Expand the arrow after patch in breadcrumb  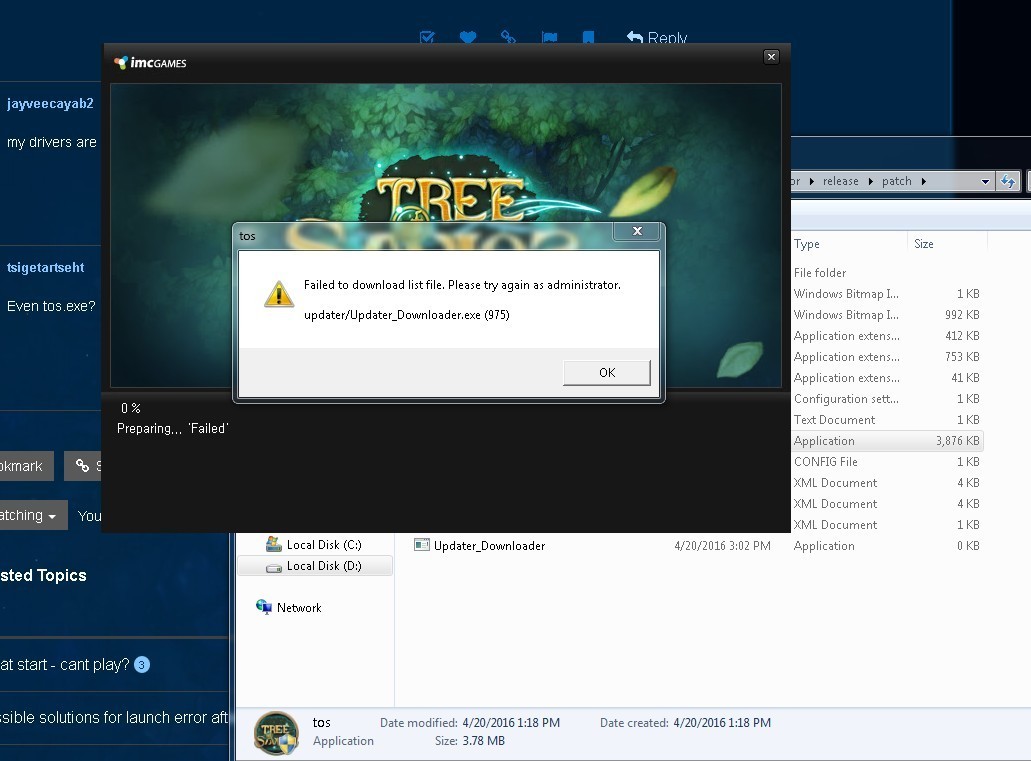click(923, 182)
